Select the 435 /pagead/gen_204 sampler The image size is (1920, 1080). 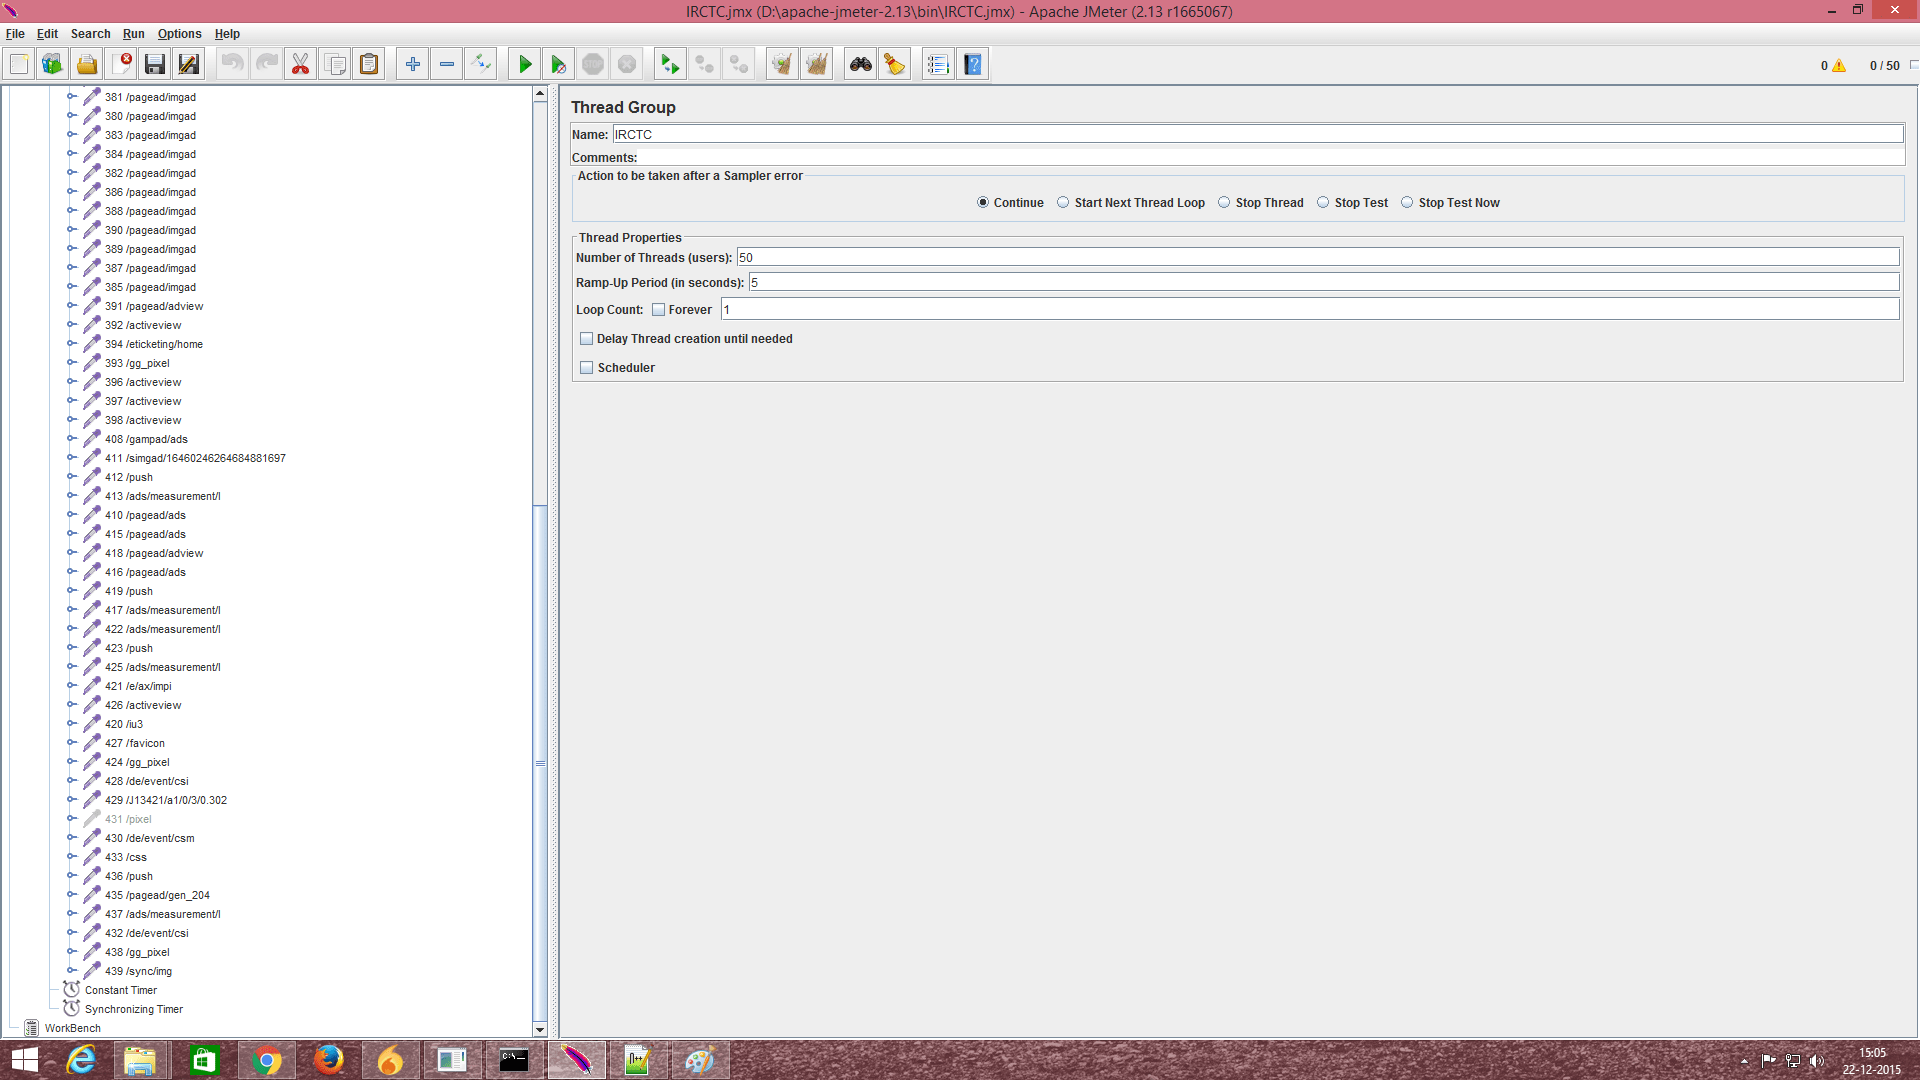click(157, 895)
